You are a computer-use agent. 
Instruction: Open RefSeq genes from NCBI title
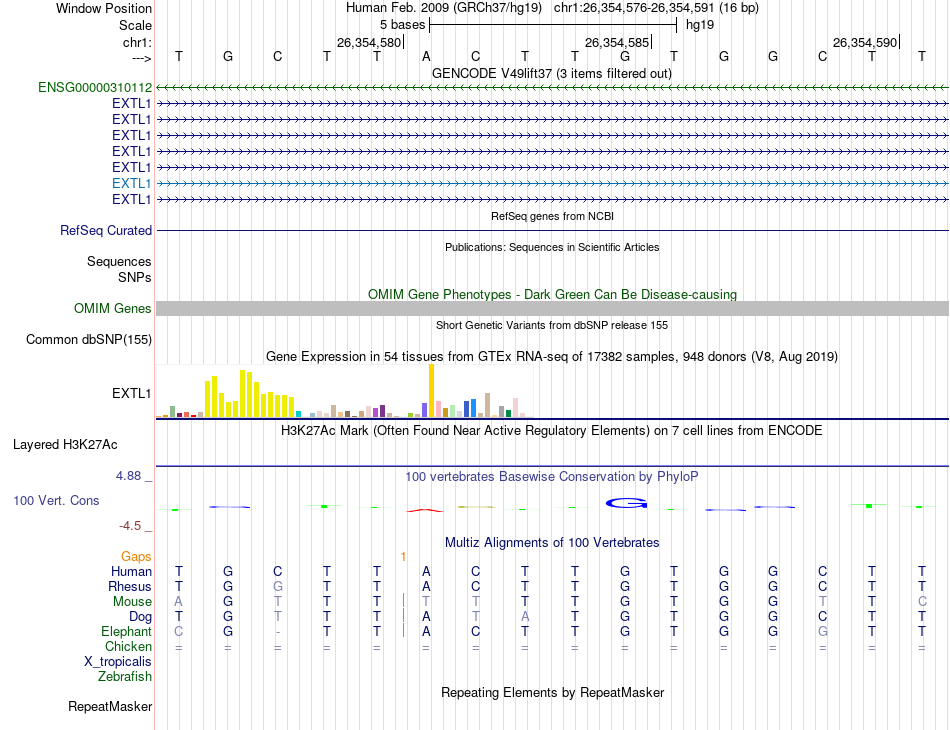click(552, 216)
